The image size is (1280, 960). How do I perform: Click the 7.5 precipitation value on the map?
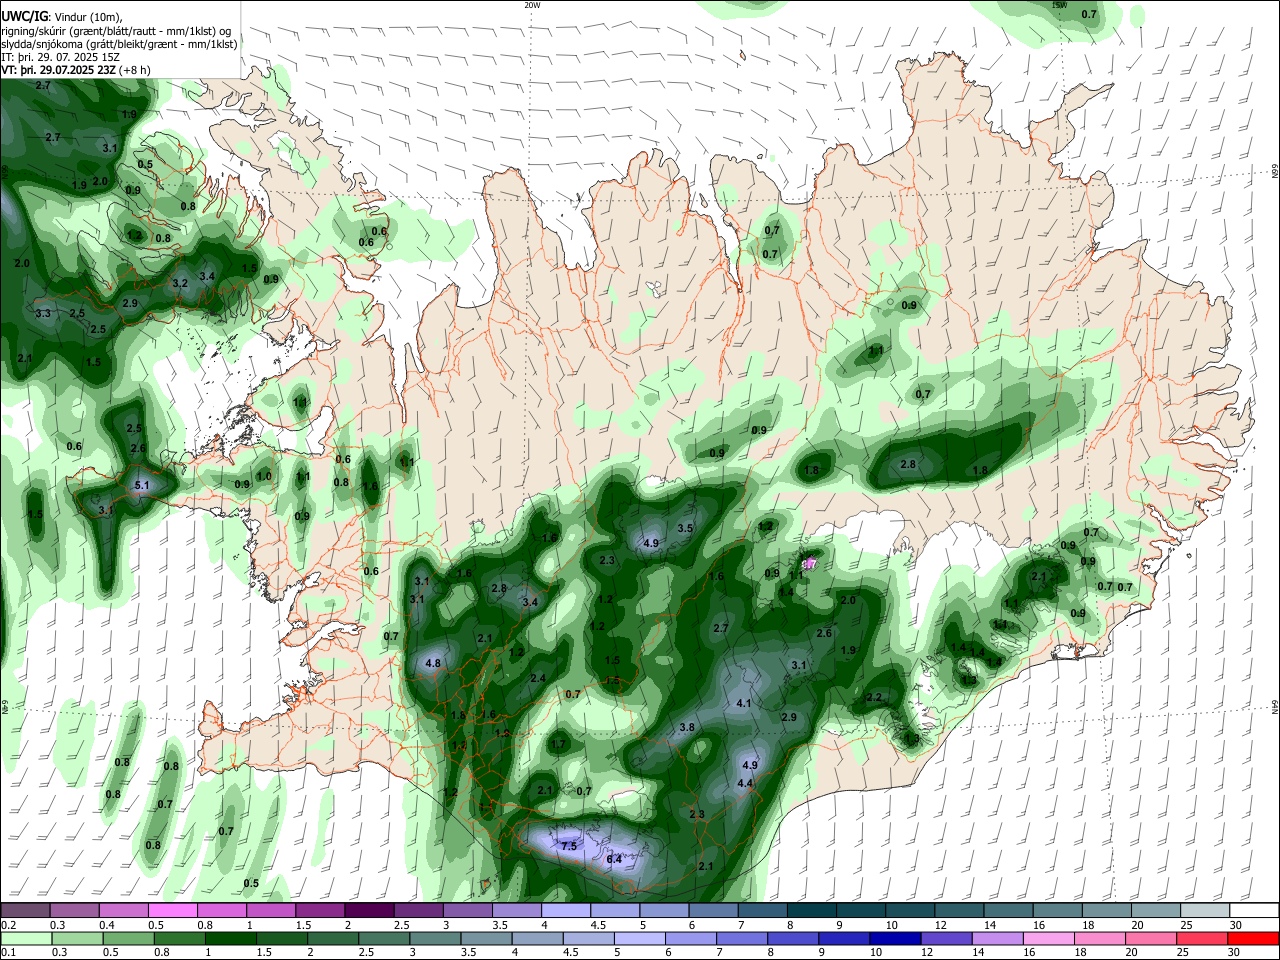click(x=569, y=846)
